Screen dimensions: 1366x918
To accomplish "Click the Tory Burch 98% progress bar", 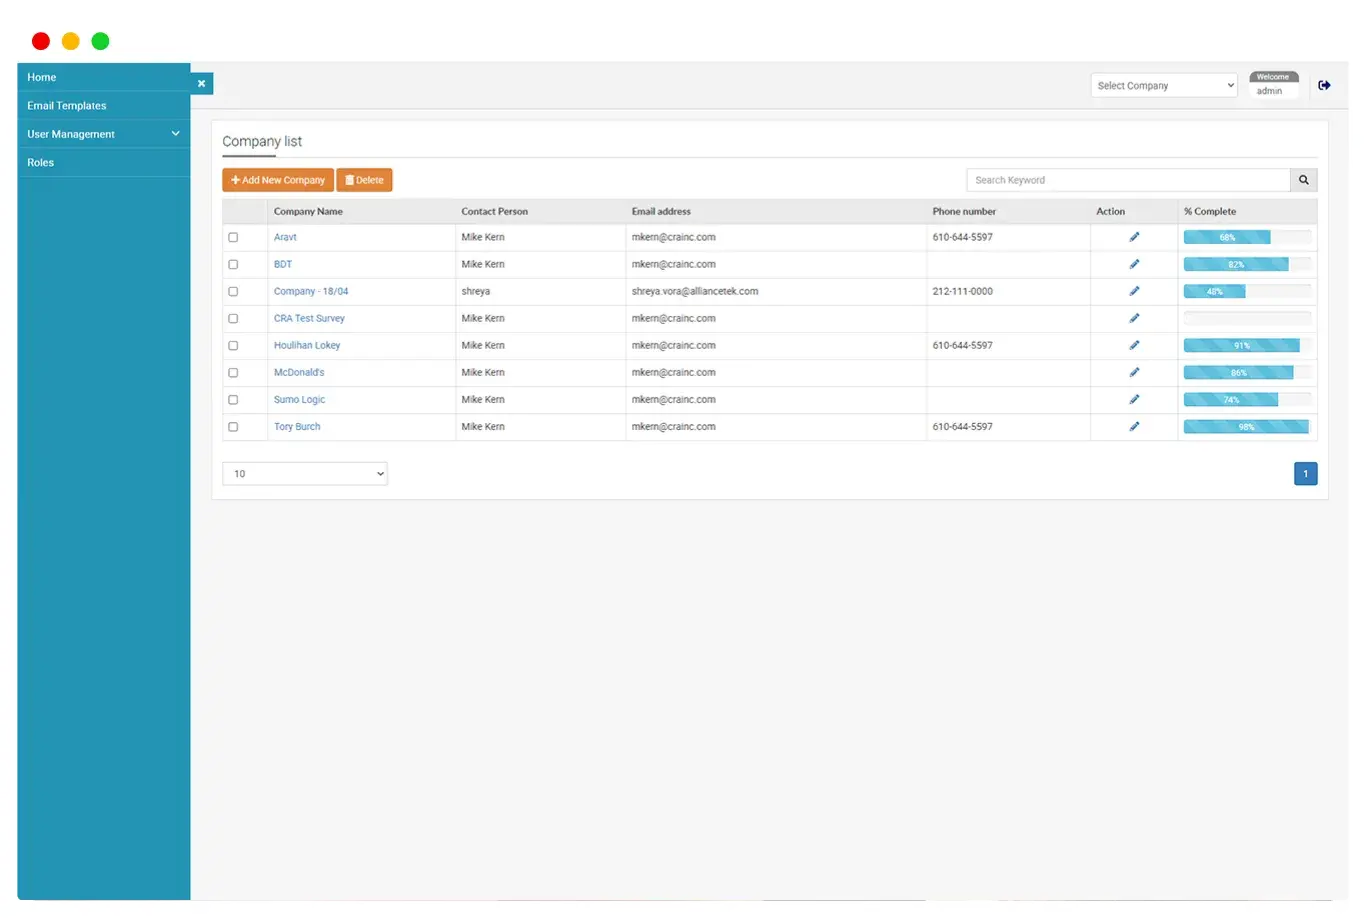I will pyautogui.click(x=1246, y=427).
